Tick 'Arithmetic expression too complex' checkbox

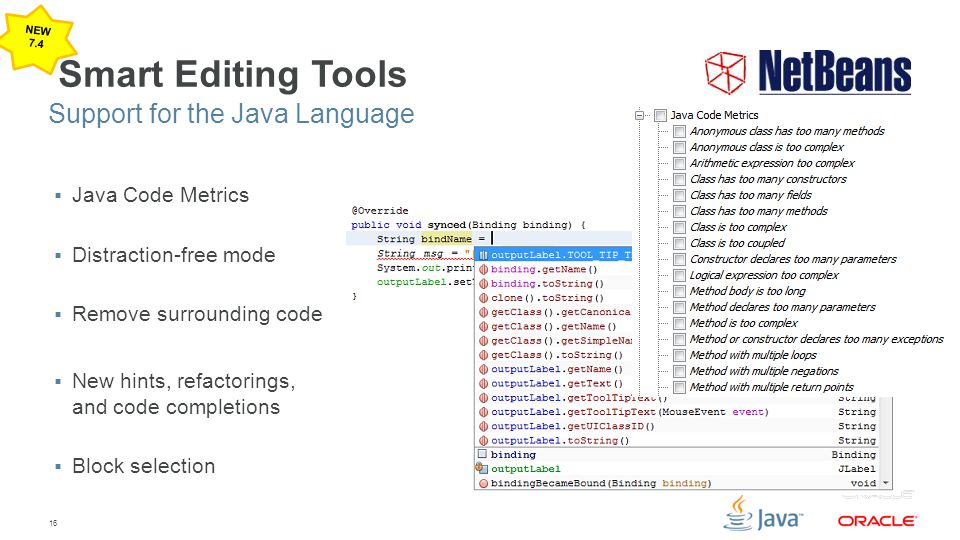coord(679,163)
